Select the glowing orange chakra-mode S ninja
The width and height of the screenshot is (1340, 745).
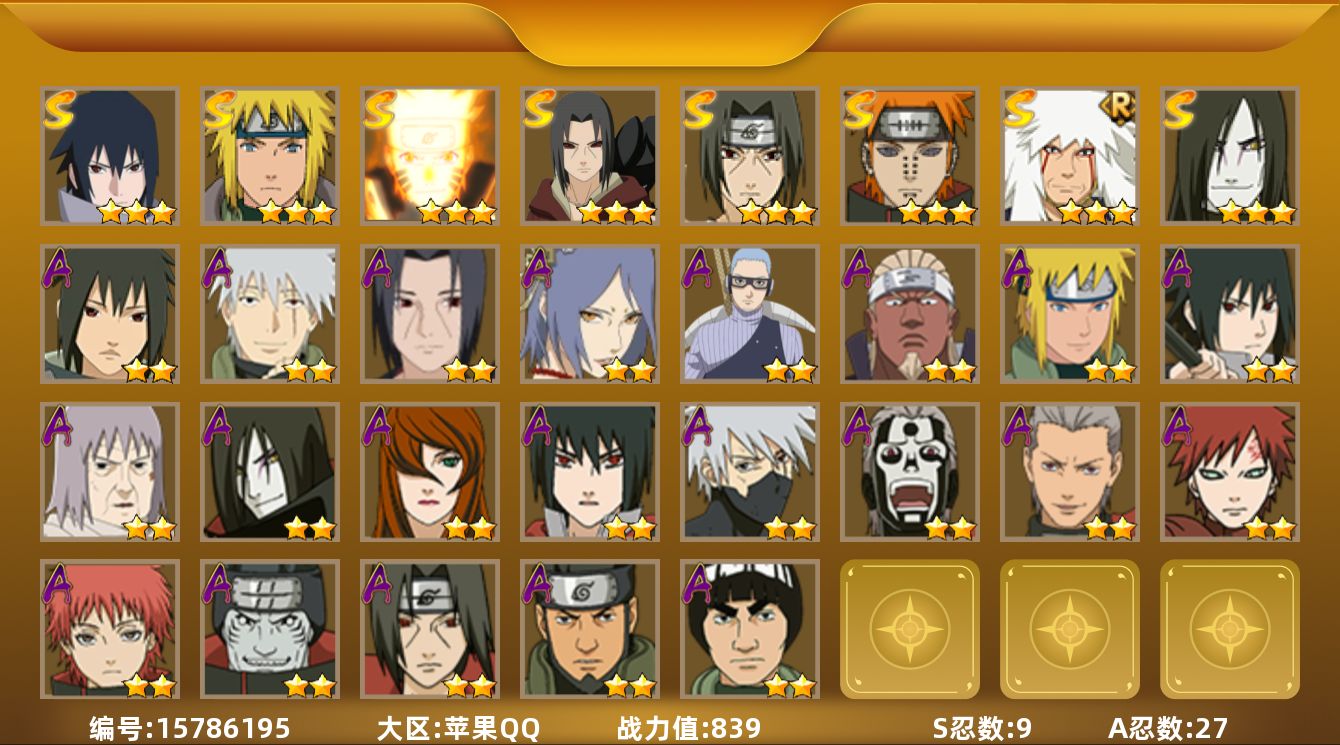430,156
